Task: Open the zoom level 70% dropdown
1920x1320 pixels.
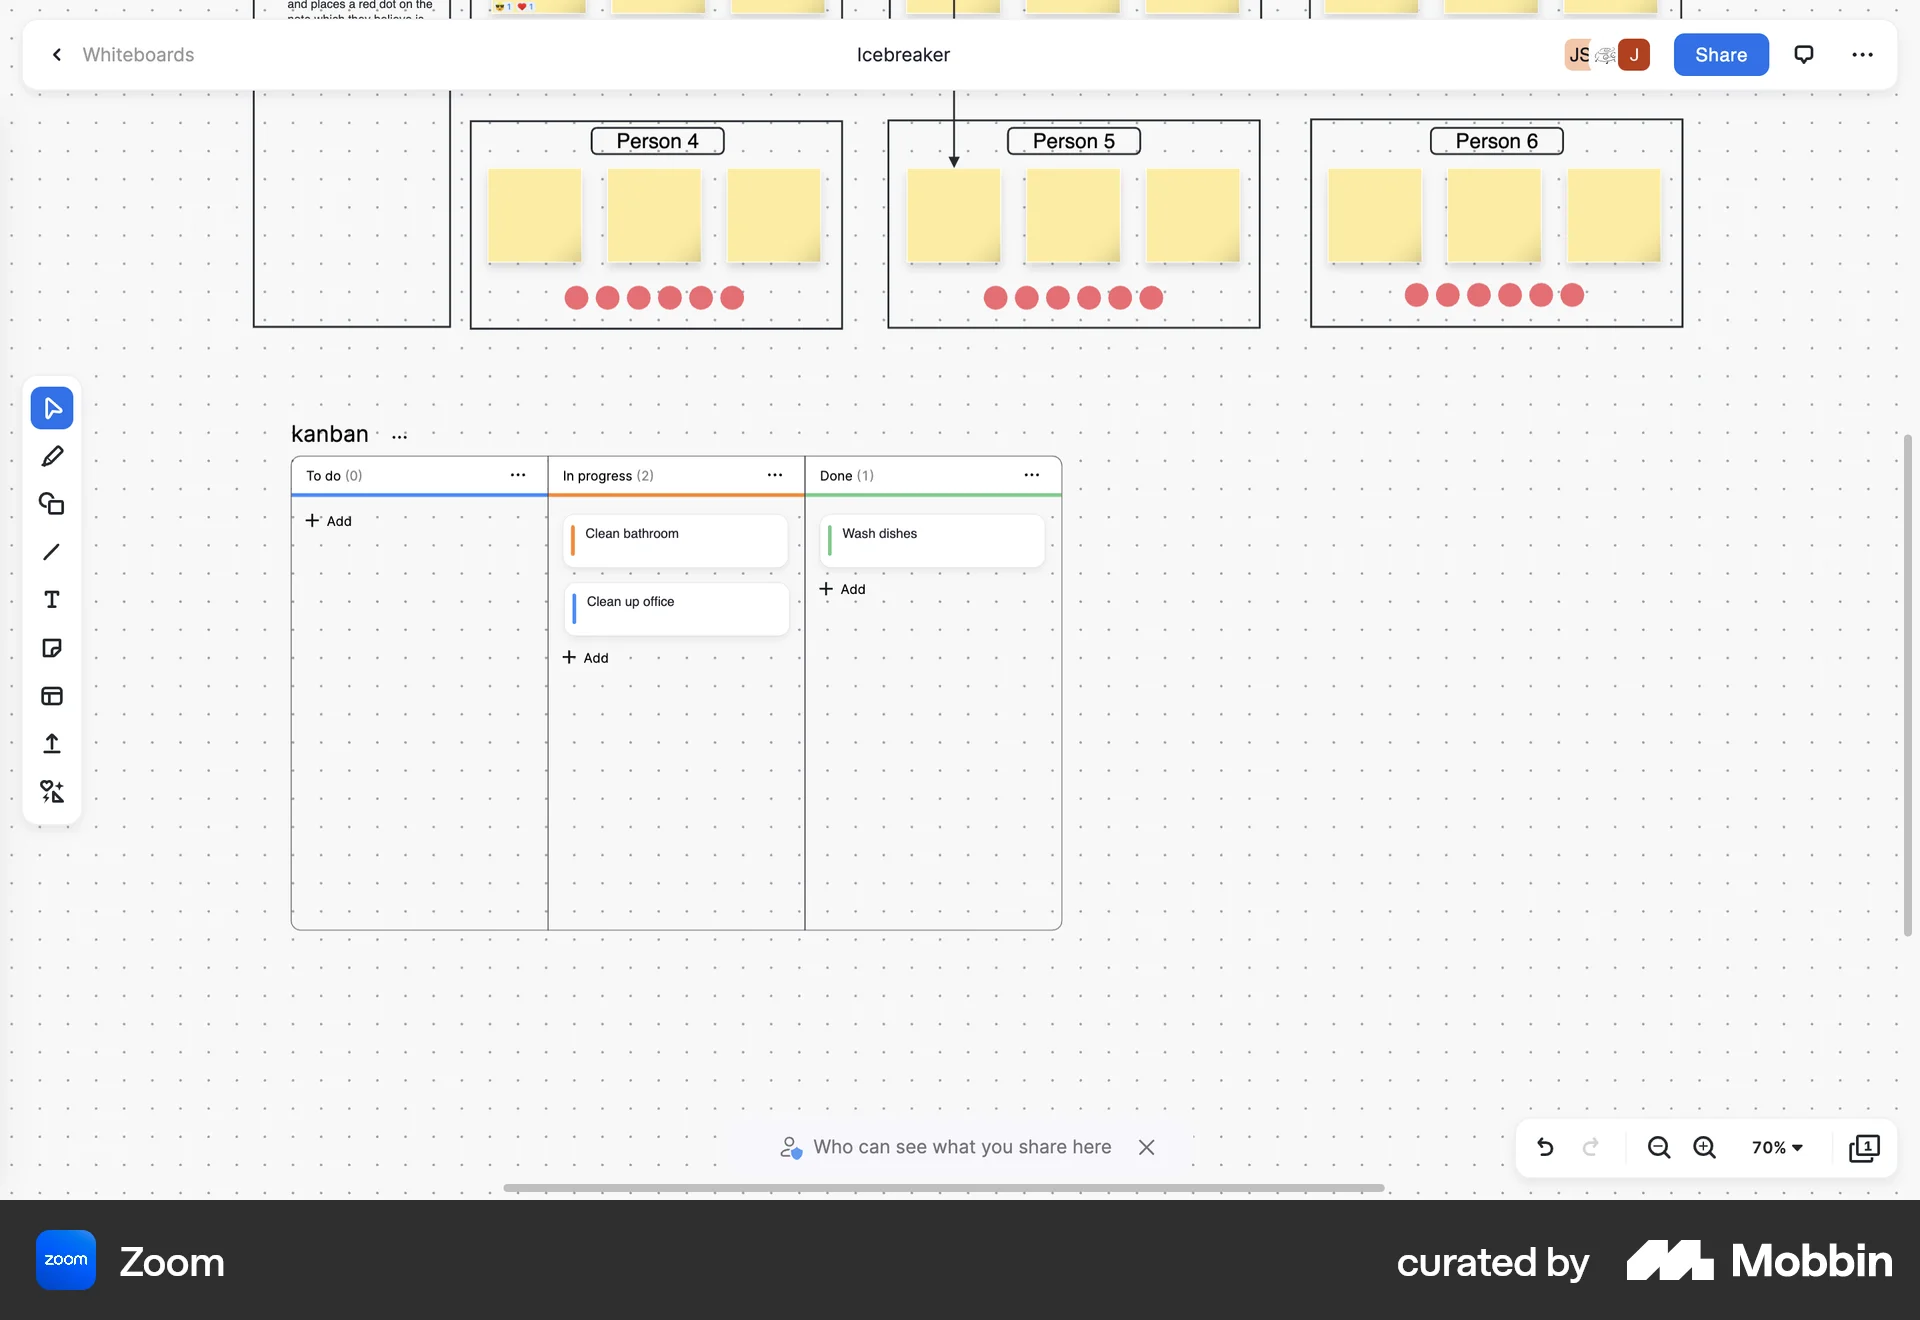Action: [x=1775, y=1147]
